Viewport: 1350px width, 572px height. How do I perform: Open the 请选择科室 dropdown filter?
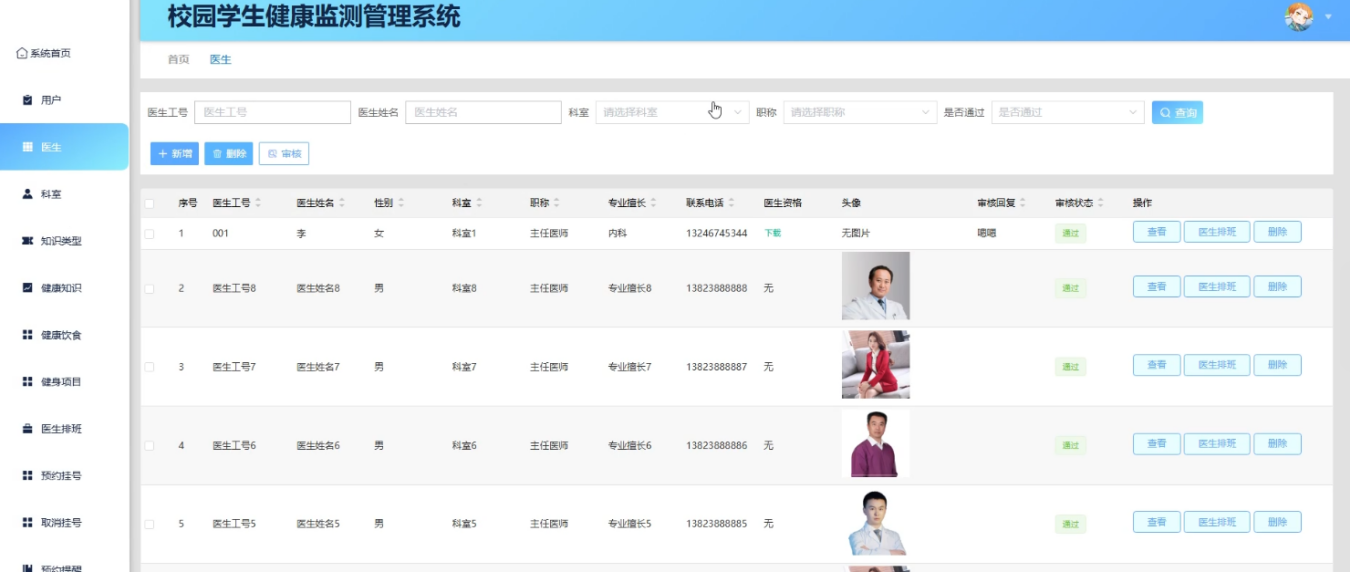click(x=672, y=113)
